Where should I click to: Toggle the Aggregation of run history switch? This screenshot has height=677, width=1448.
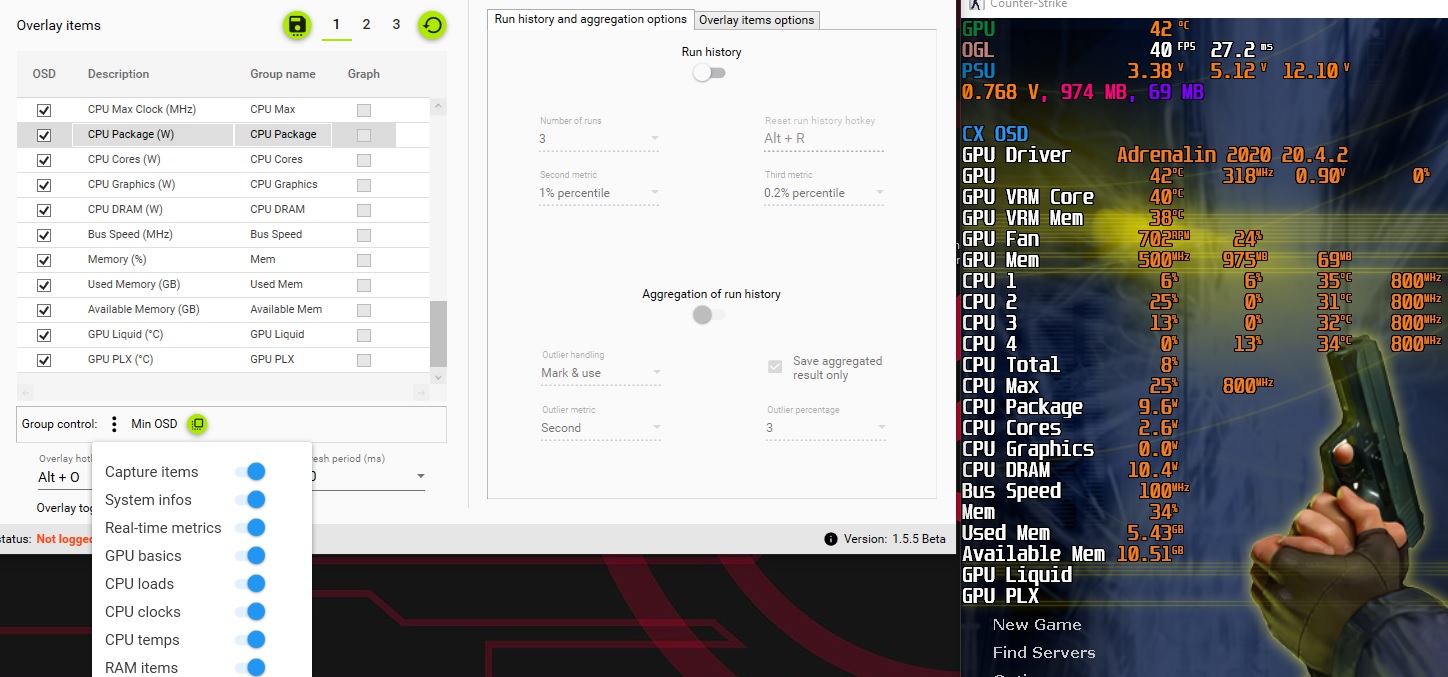coord(710,315)
